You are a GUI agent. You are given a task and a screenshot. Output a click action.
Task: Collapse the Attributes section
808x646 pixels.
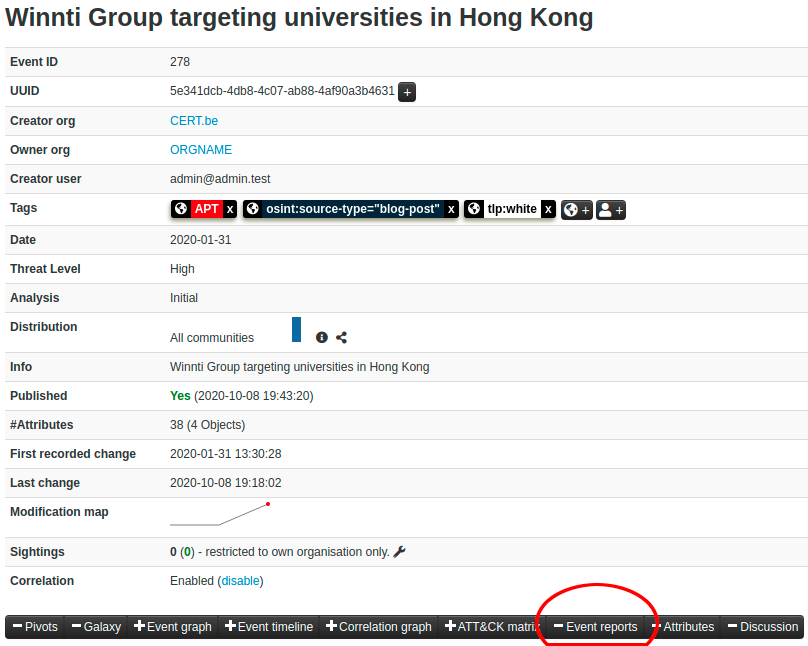click(684, 627)
